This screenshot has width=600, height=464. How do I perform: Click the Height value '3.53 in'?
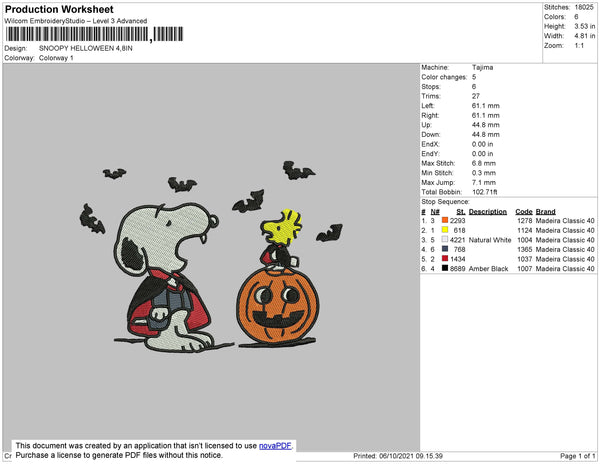585,26
